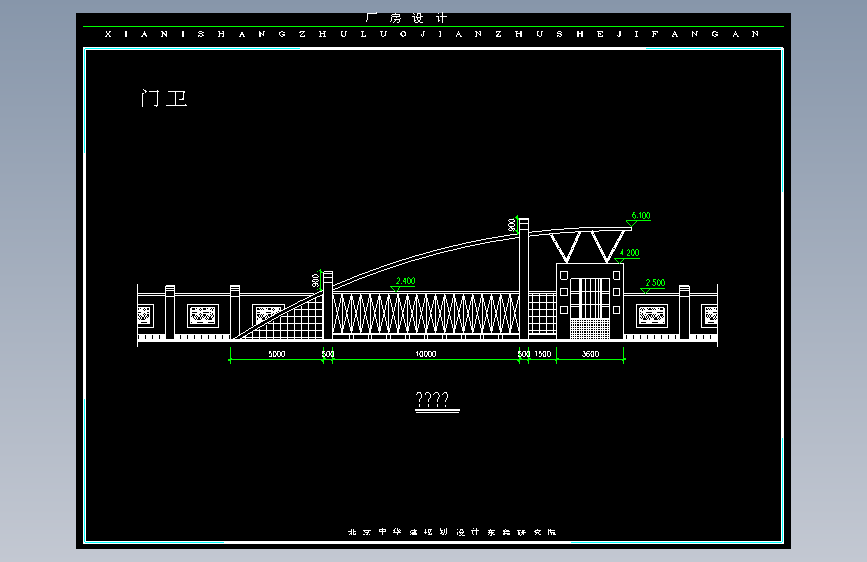Click the 4.200 elevation label

[x=629, y=253]
